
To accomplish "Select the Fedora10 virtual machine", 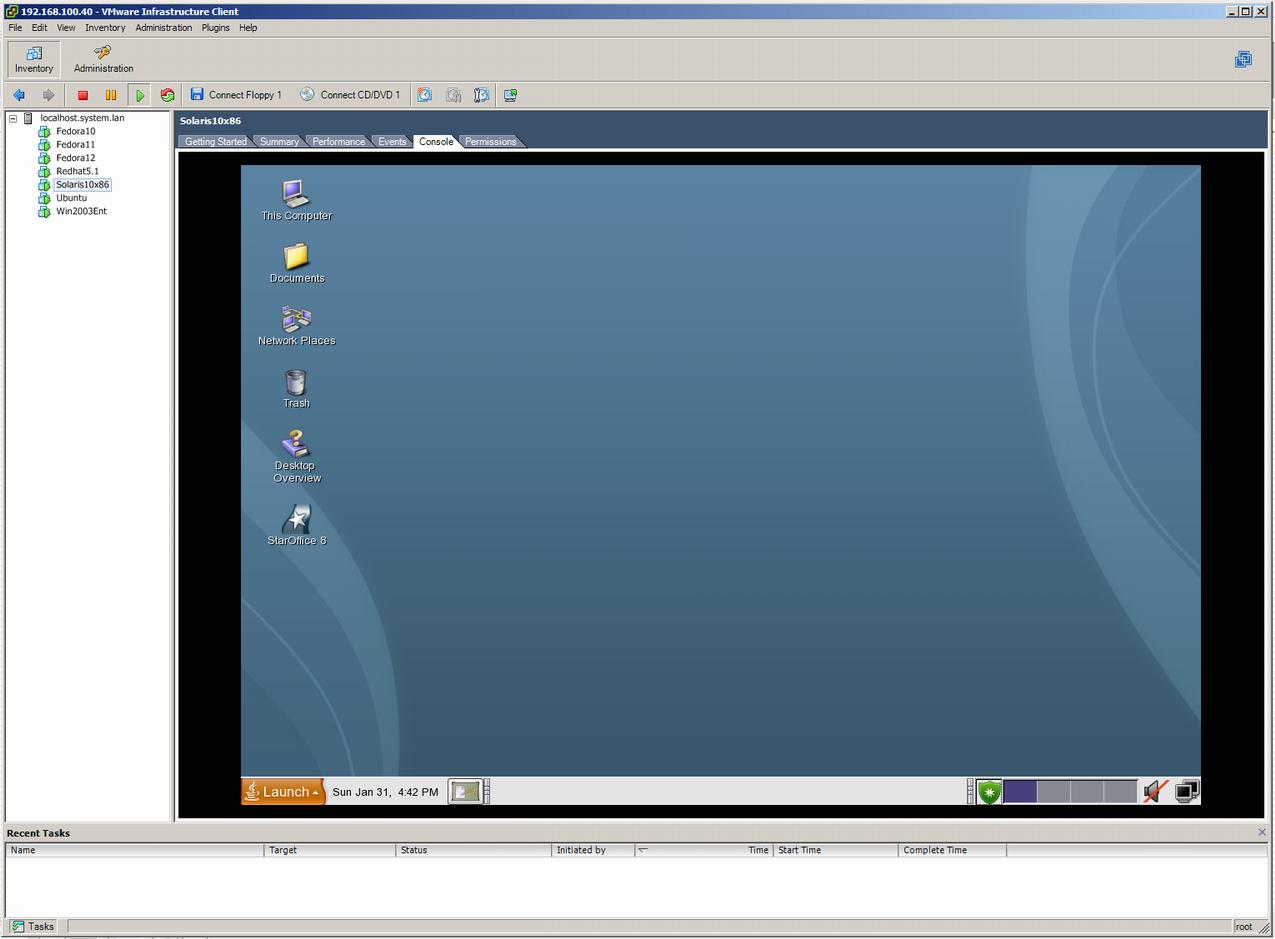I will [x=75, y=131].
